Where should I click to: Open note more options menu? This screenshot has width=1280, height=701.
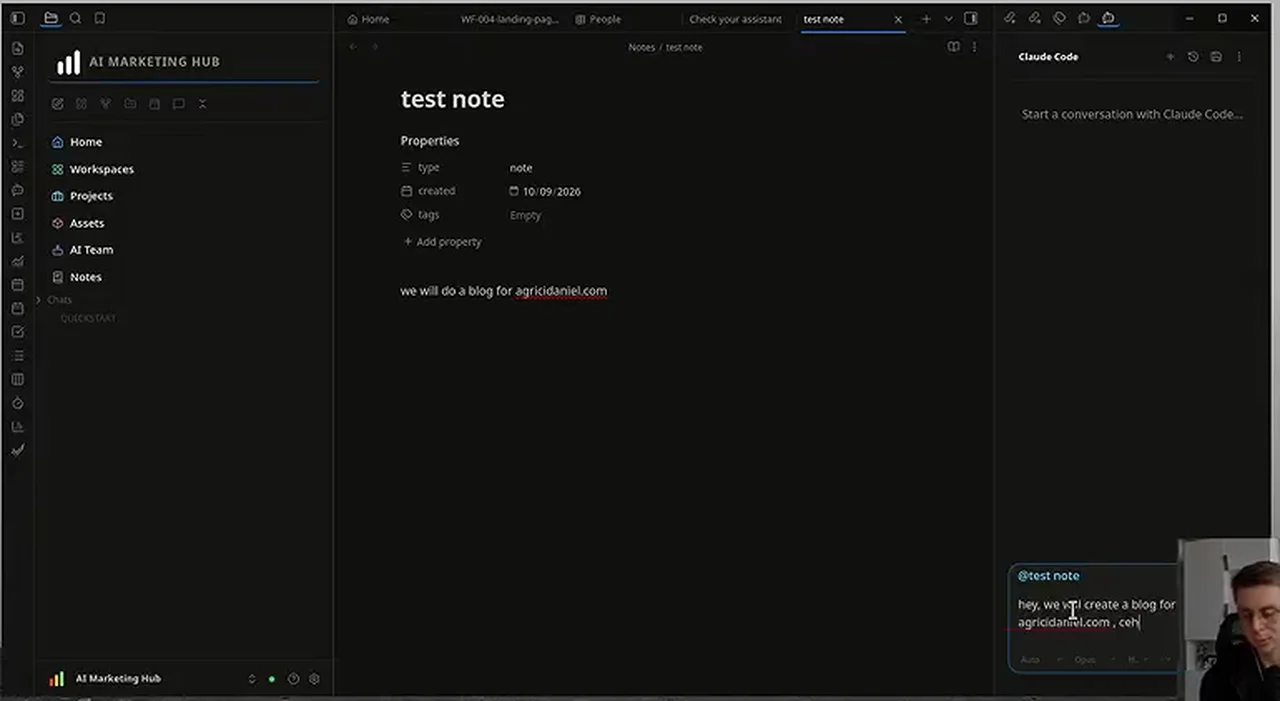pos(975,47)
